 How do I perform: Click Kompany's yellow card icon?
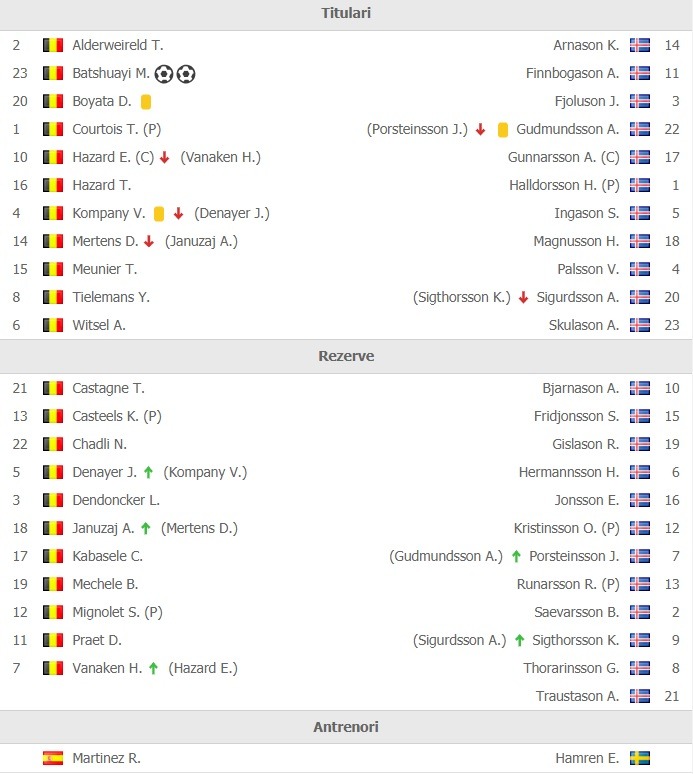pyautogui.click(x=159, y=214)
